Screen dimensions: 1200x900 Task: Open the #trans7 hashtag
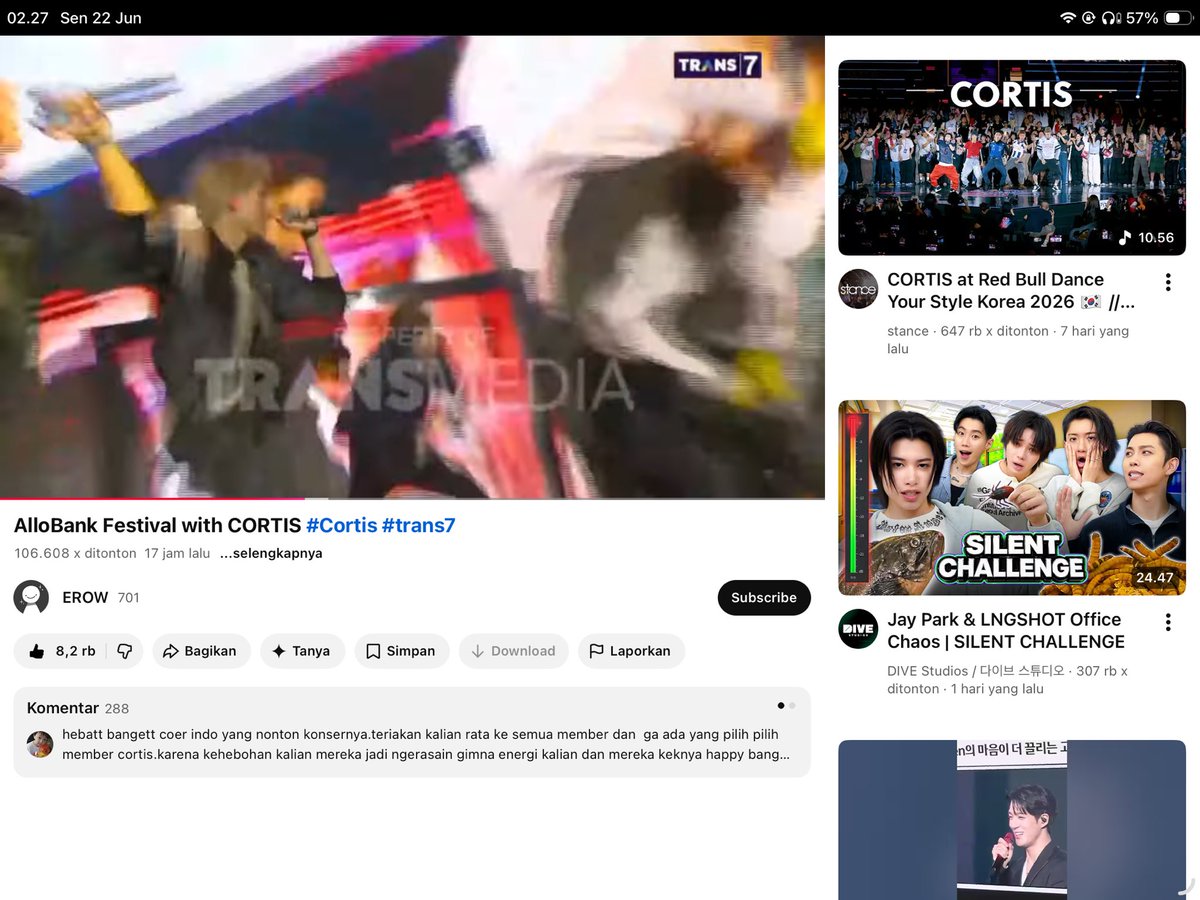419,525
